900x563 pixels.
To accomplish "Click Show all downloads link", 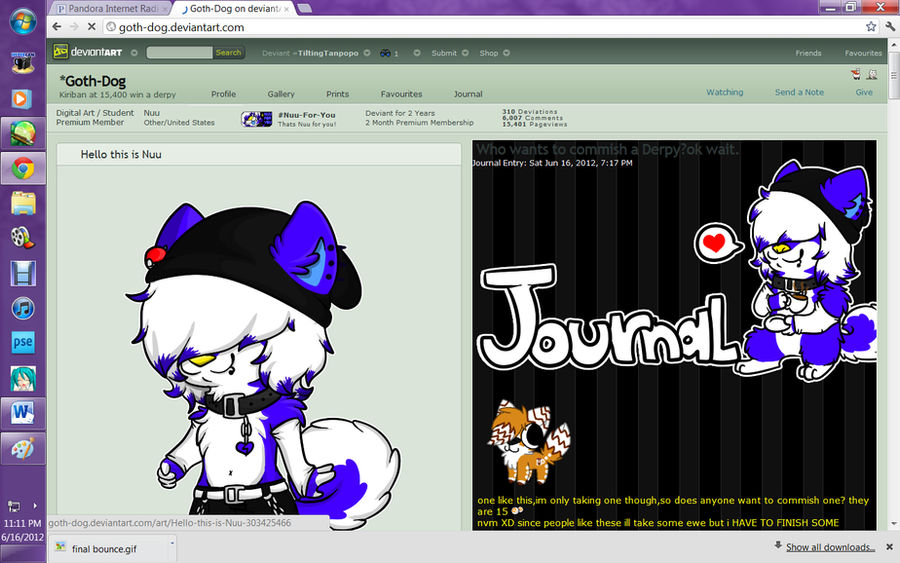I will click(x=830, y=547).
